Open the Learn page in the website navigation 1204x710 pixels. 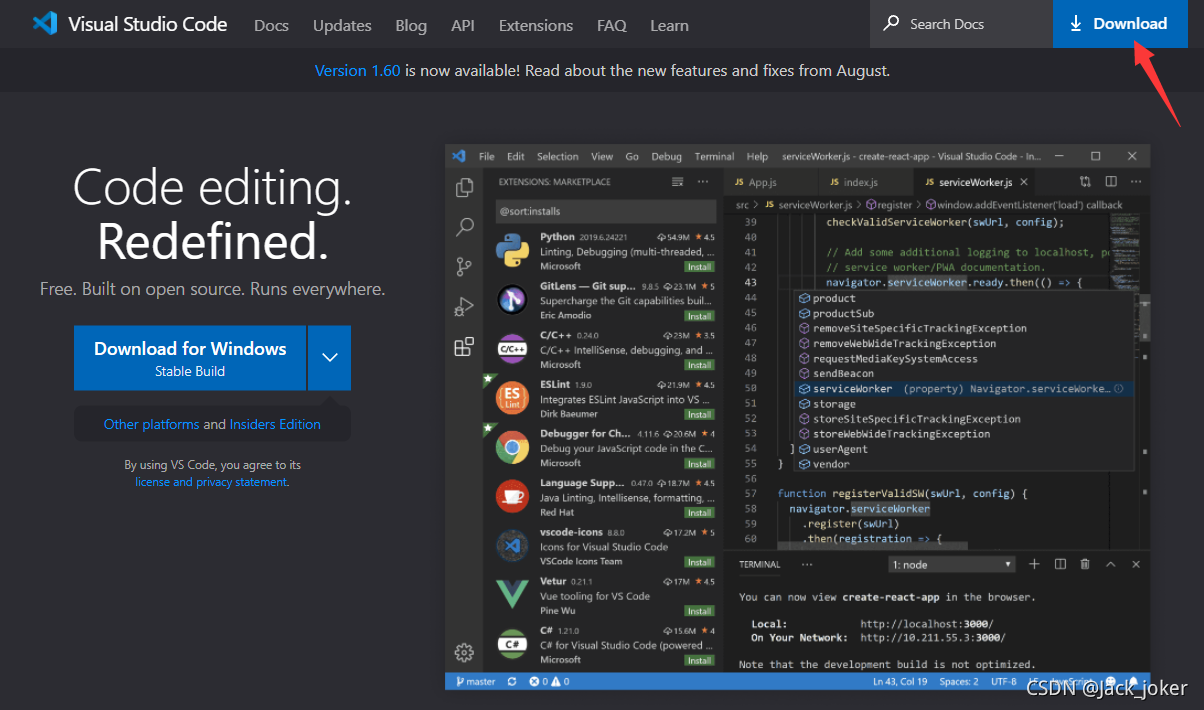click(x=670, y=25)
